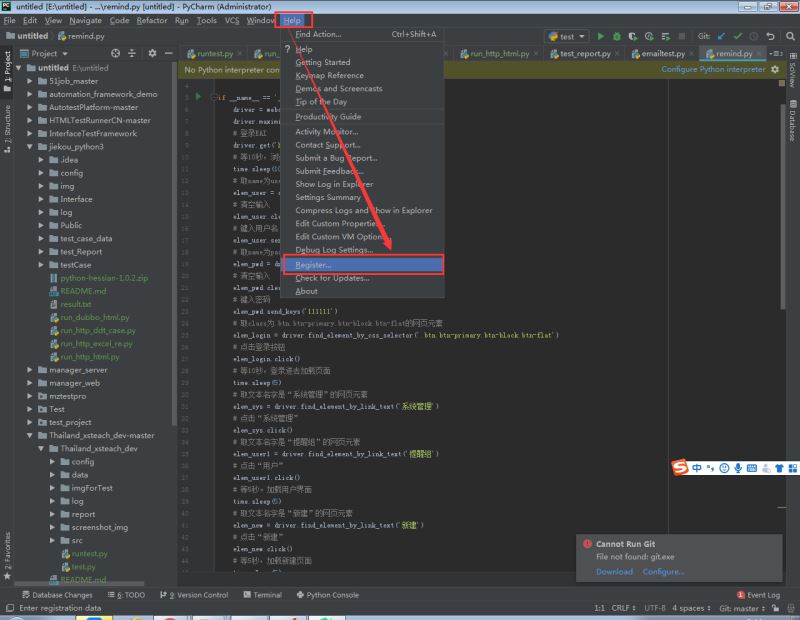This screenshot has width=800, height=620.
Task: Open Project panel settings gear icon
Action: coord(151,53)
